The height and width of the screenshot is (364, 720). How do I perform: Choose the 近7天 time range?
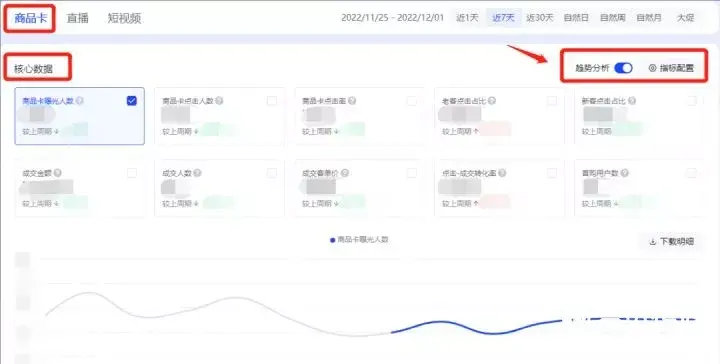(x=504, y=18)
